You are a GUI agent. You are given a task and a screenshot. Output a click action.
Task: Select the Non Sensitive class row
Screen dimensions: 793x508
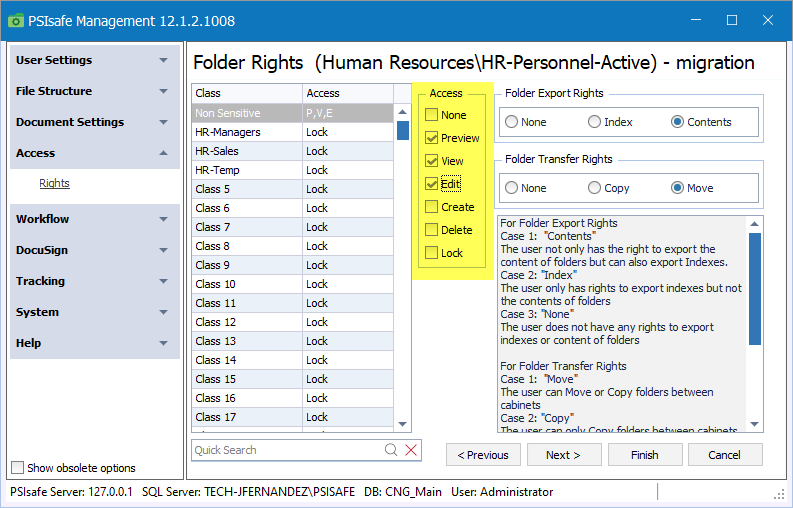(x=292, y=113)
